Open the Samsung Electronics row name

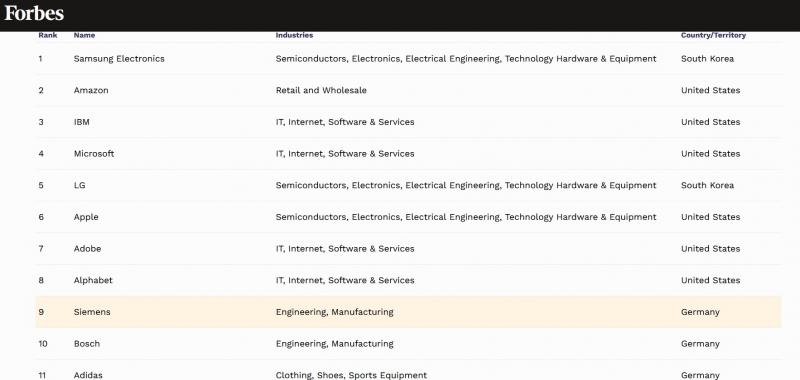click(119, 59)
